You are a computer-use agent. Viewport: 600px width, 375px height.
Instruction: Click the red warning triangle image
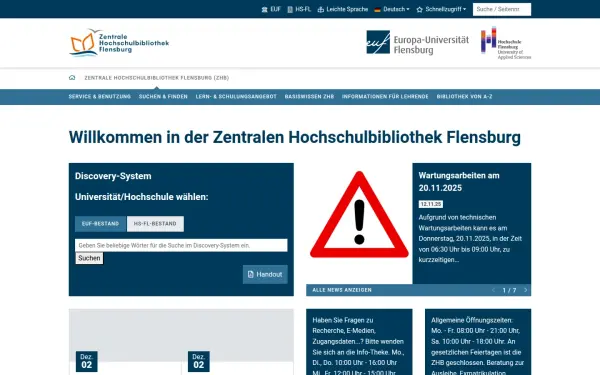(x=359, y=215)
